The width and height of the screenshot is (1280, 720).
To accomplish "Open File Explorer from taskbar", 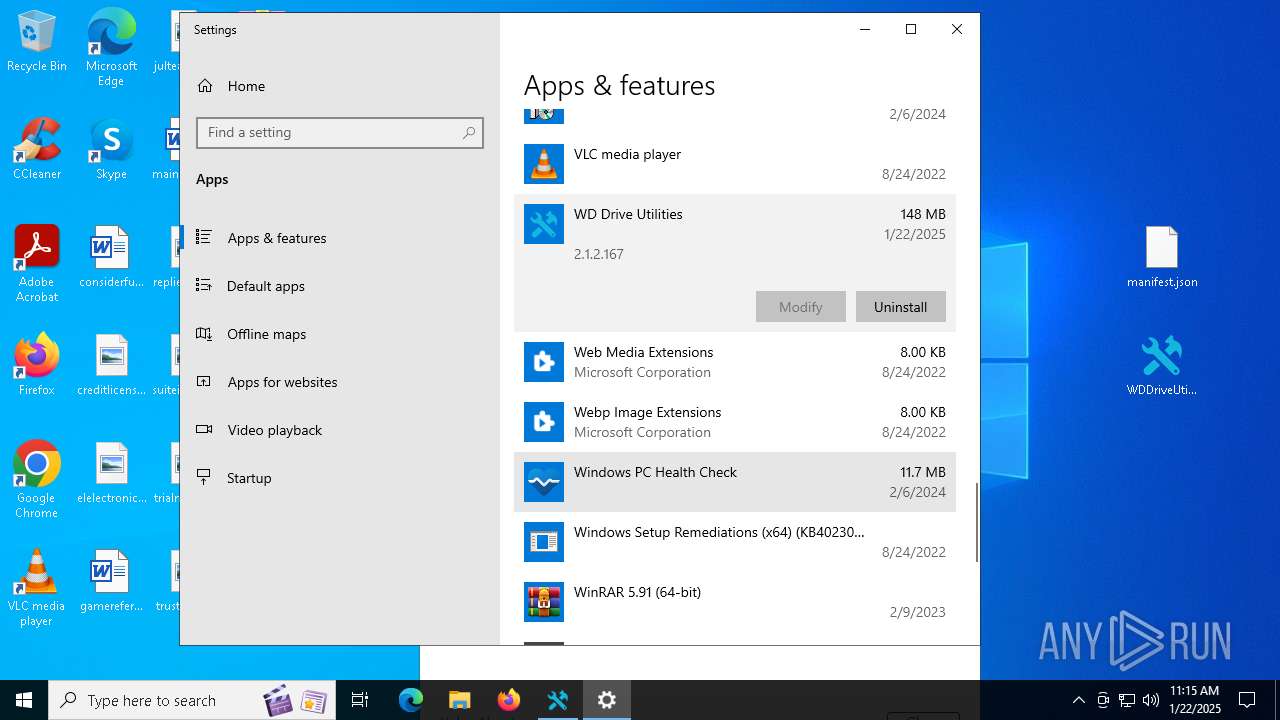I will coord(459,700).
